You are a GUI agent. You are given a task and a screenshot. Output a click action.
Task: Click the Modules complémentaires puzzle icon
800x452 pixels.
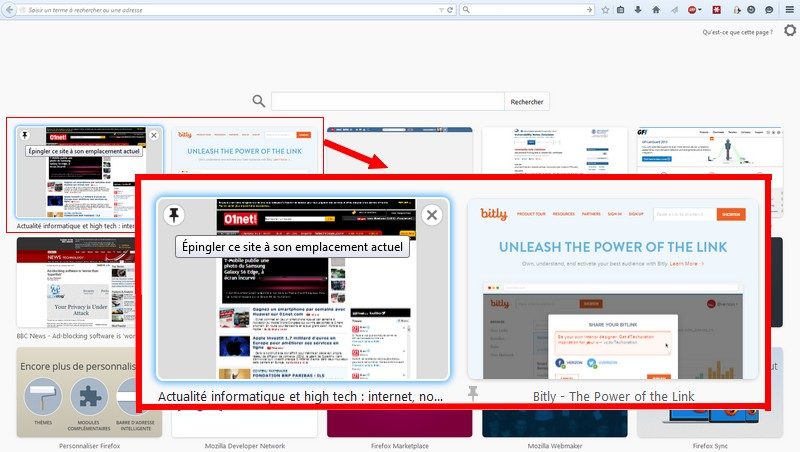click(x=89, y=396)
